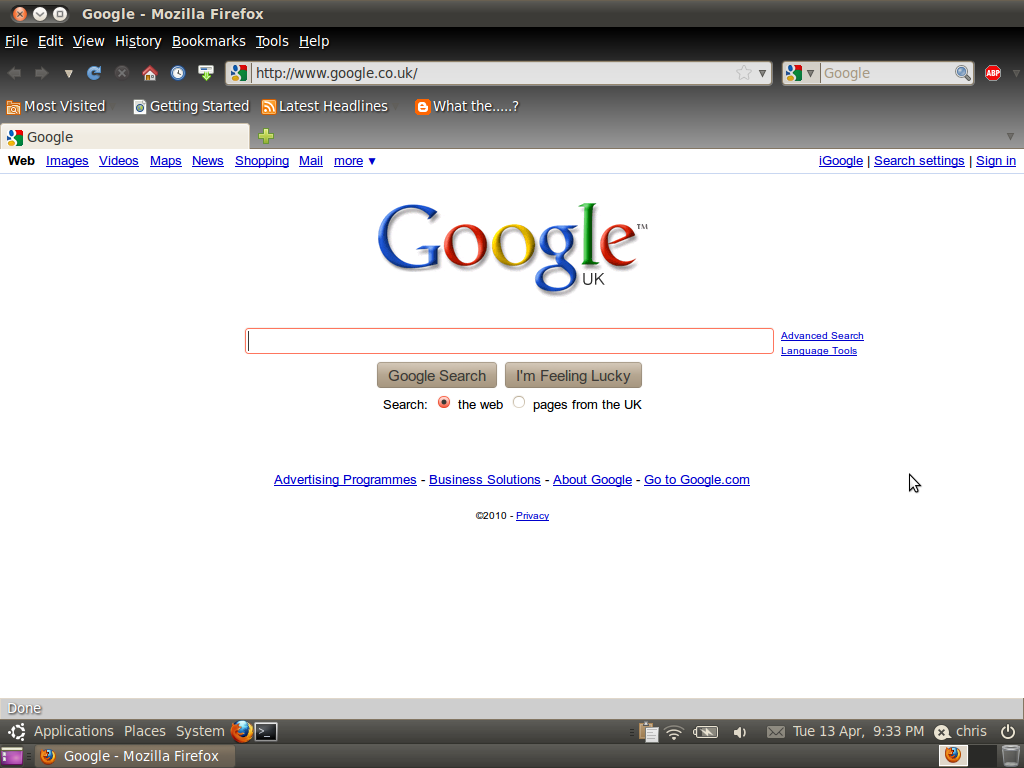Open the back/forward history dropdown arrow
Viewport: 1024px width, 768px height.
coord(68,74)
